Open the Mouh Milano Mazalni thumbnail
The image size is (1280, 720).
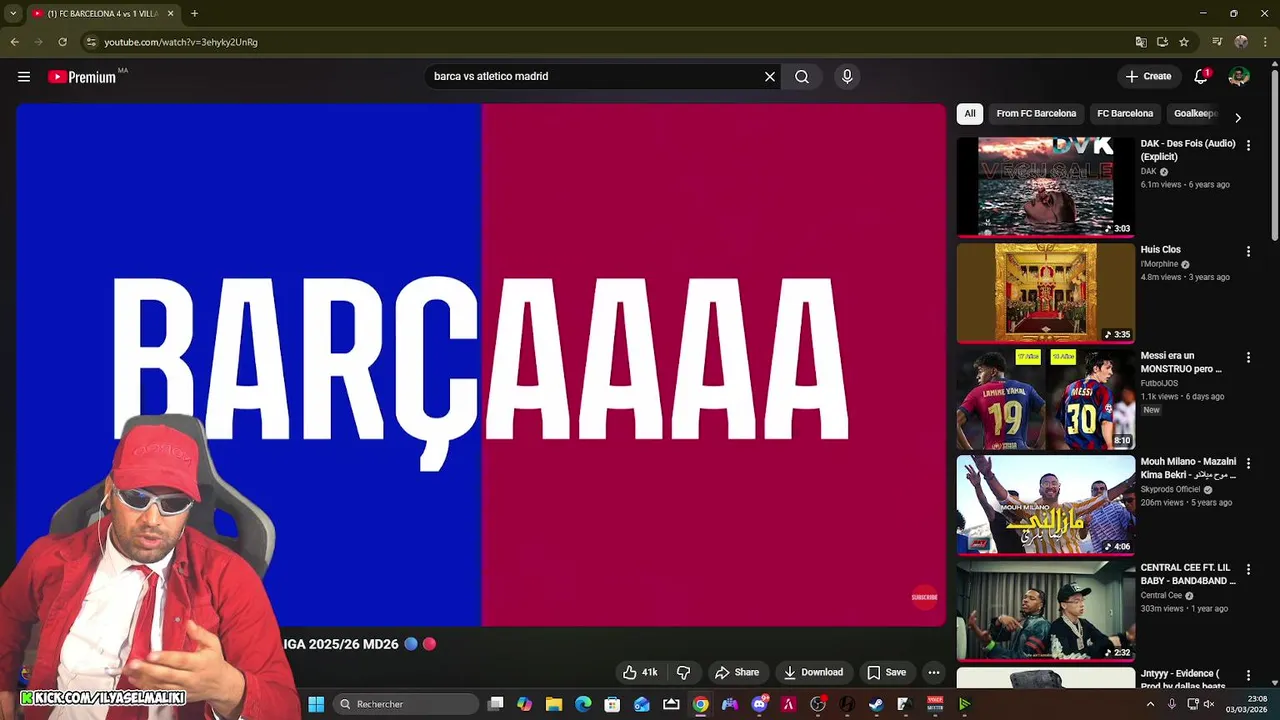pyautogui.click(x=1045, y=505)
